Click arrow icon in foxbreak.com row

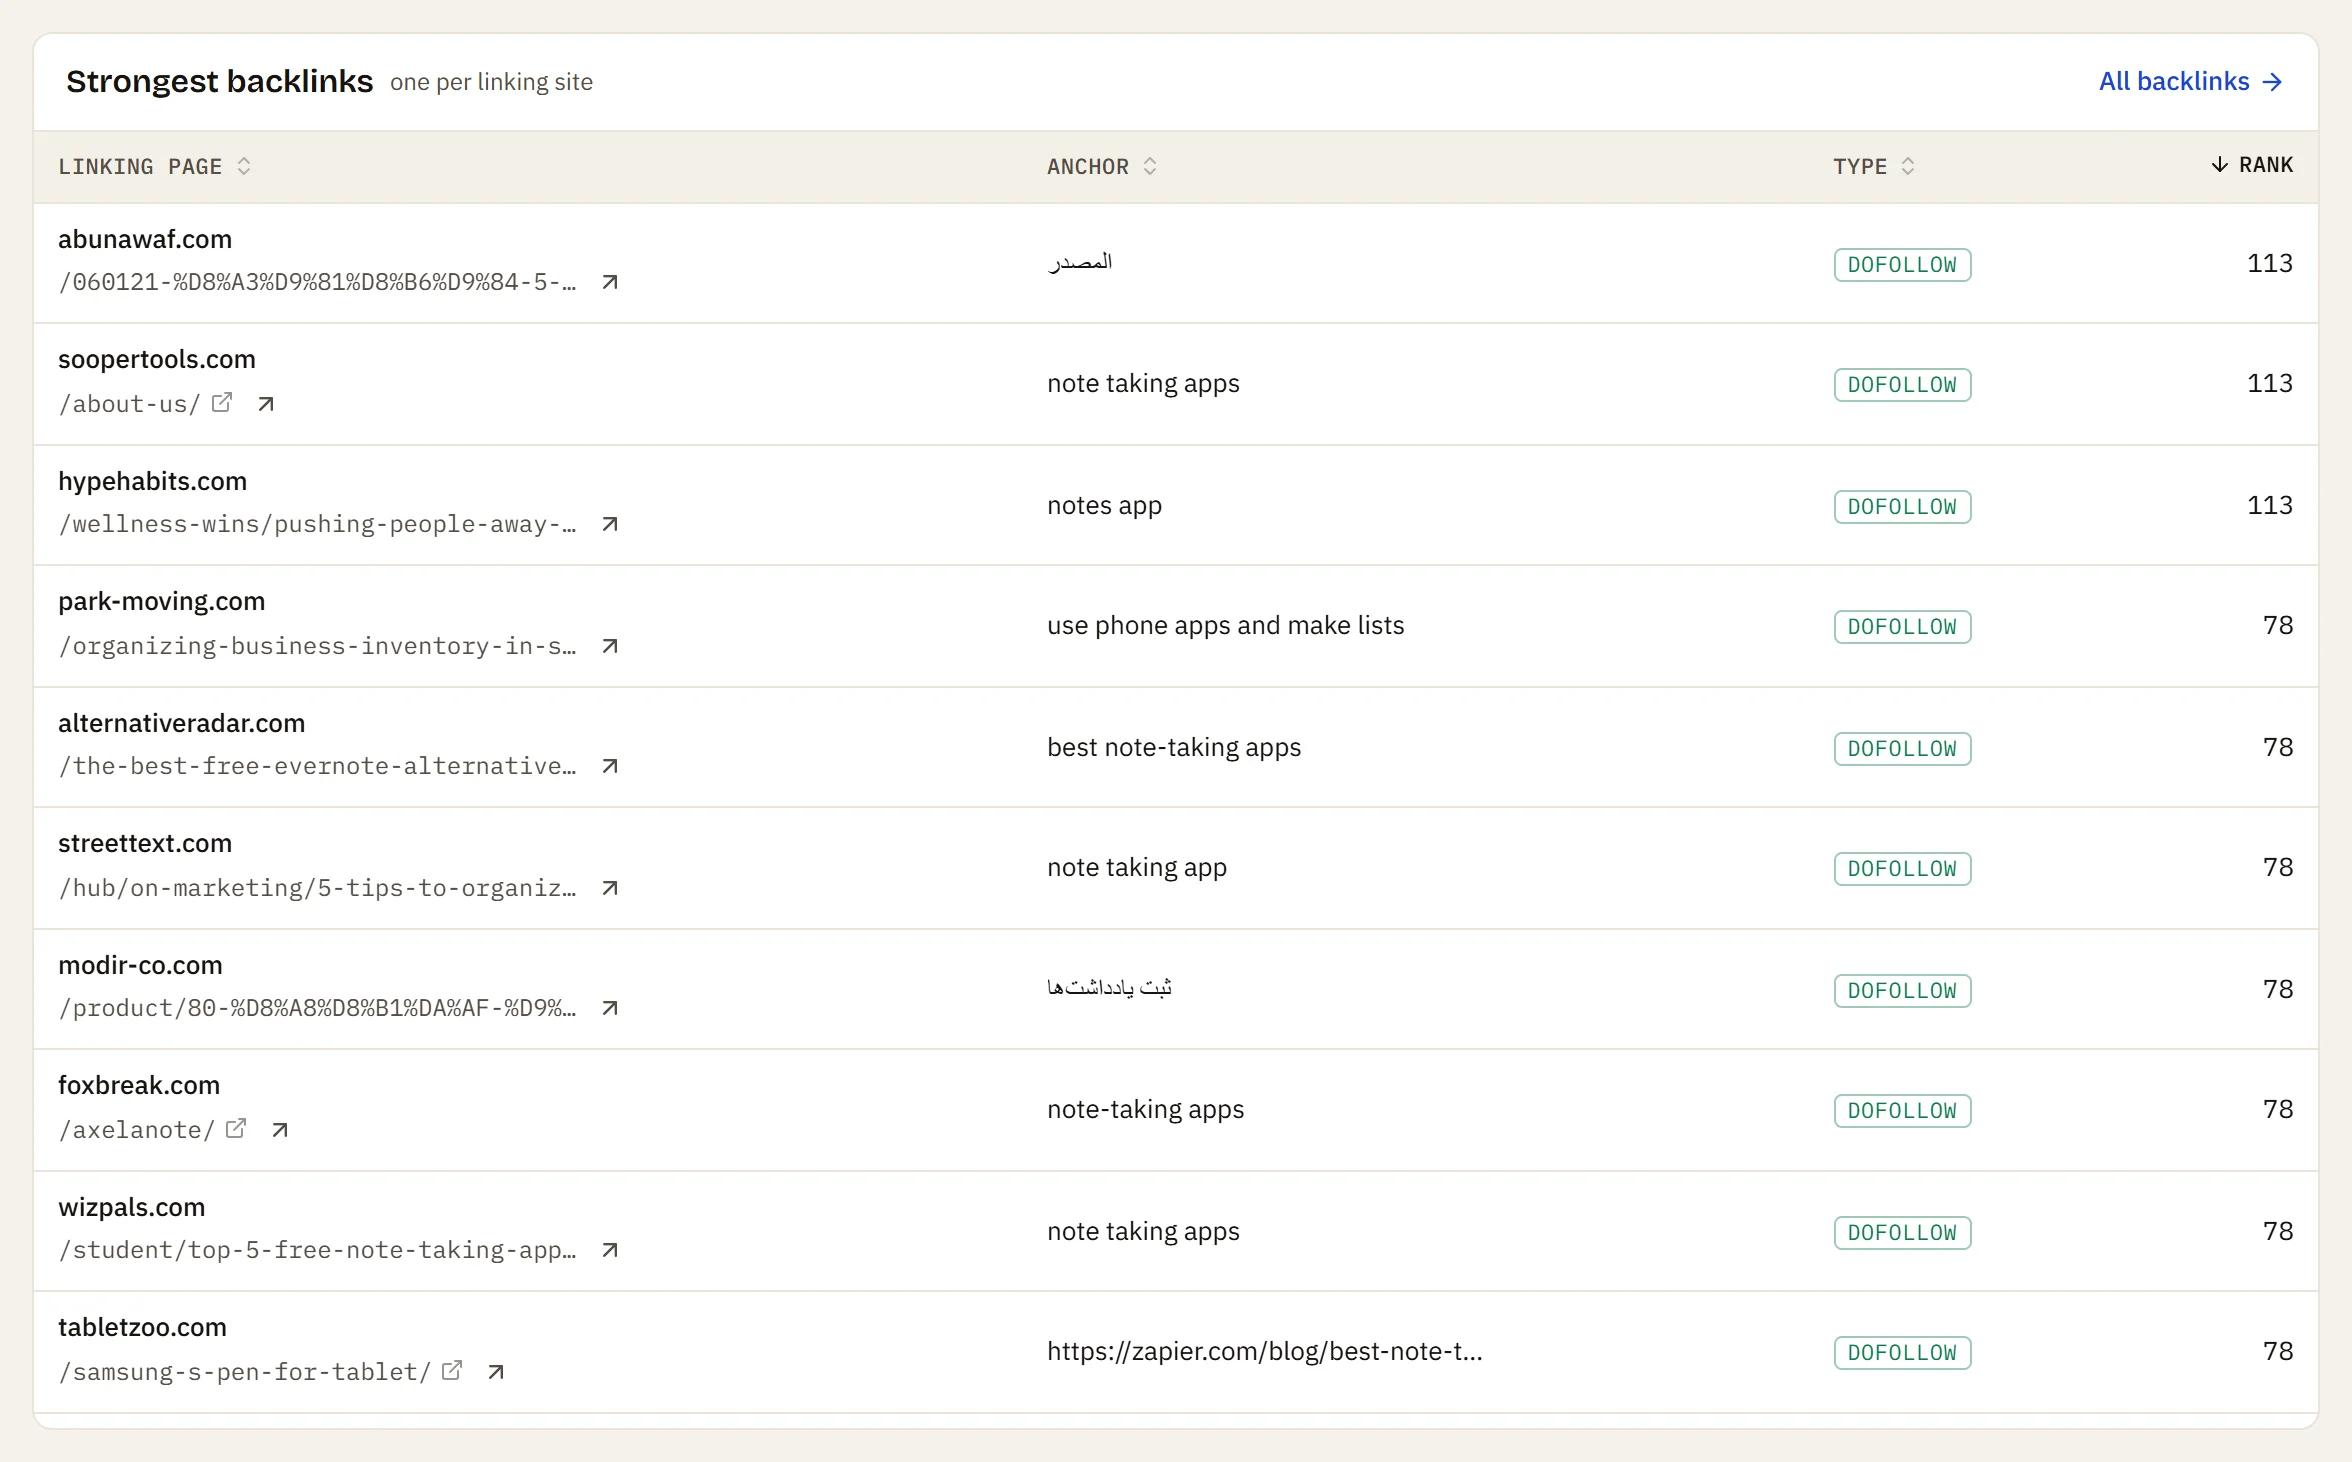tap(280, 1130)
